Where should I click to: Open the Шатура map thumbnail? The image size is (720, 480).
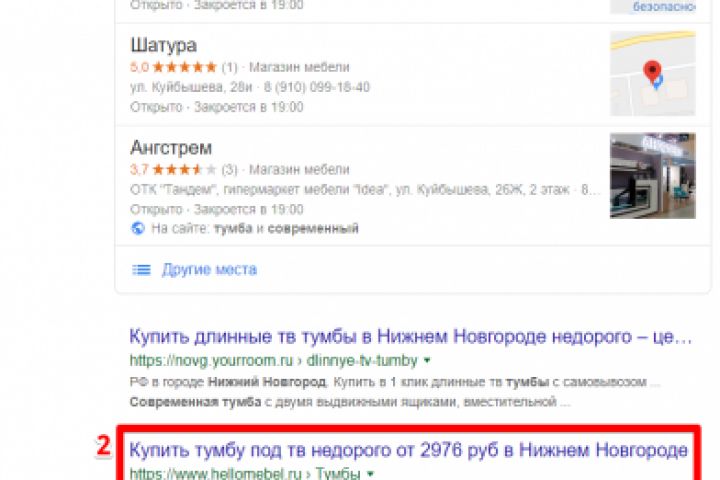652,73
